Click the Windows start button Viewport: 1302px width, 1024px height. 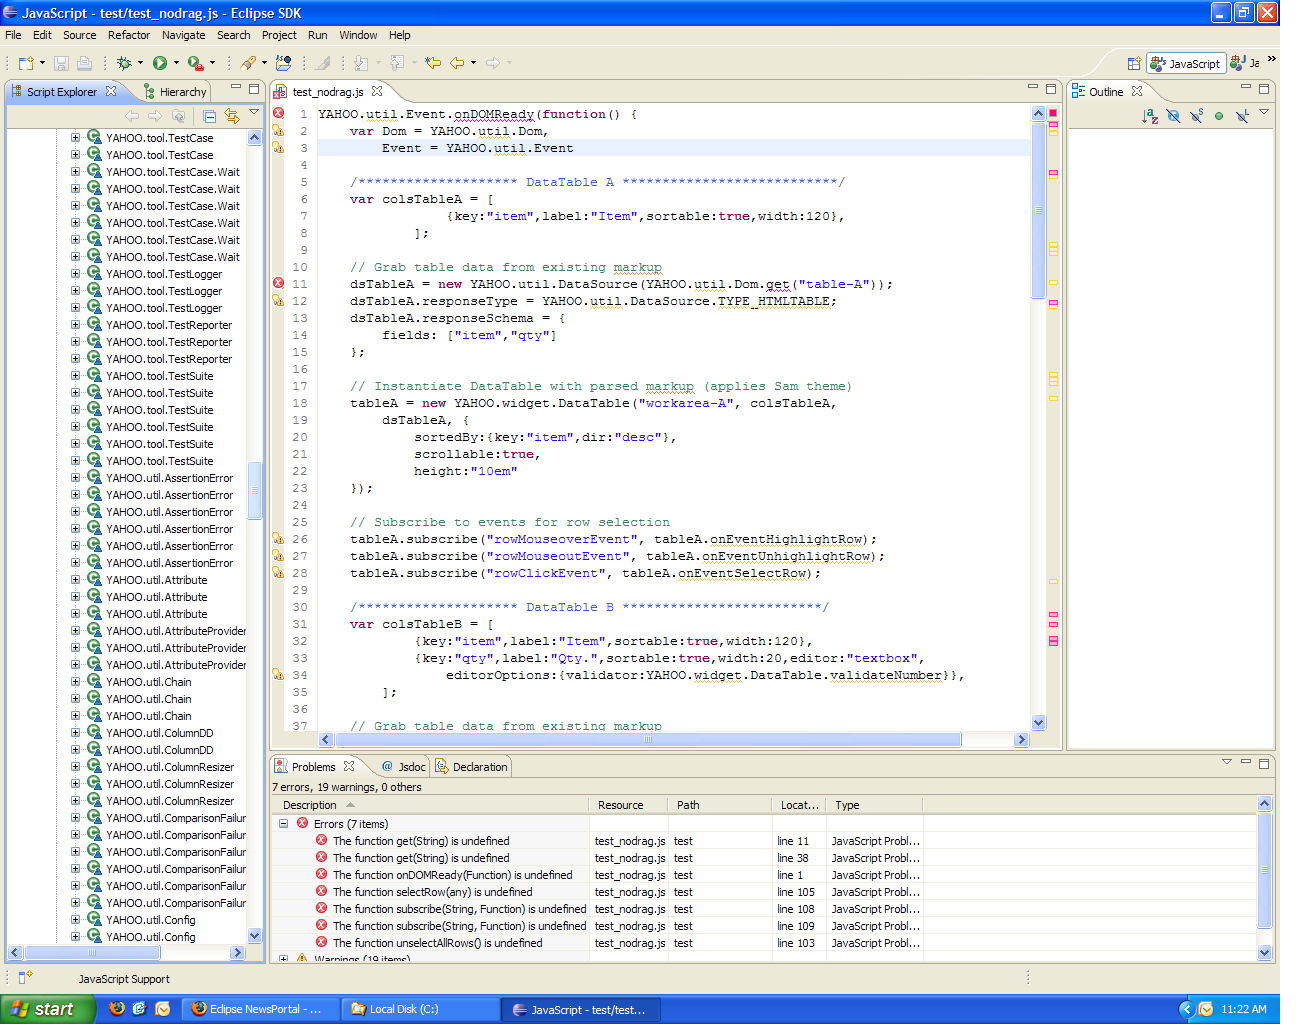click(47, 1009)
